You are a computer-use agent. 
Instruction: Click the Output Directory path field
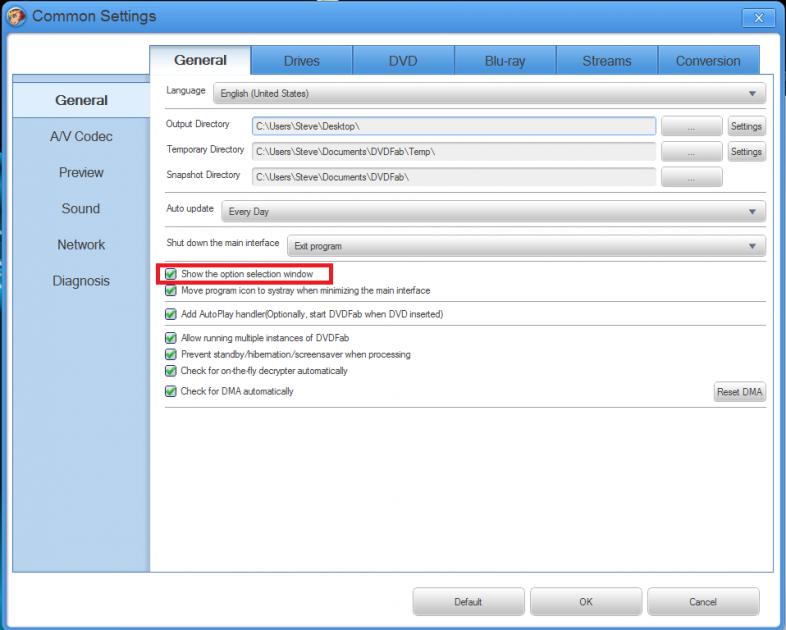(x=454, y=126)
